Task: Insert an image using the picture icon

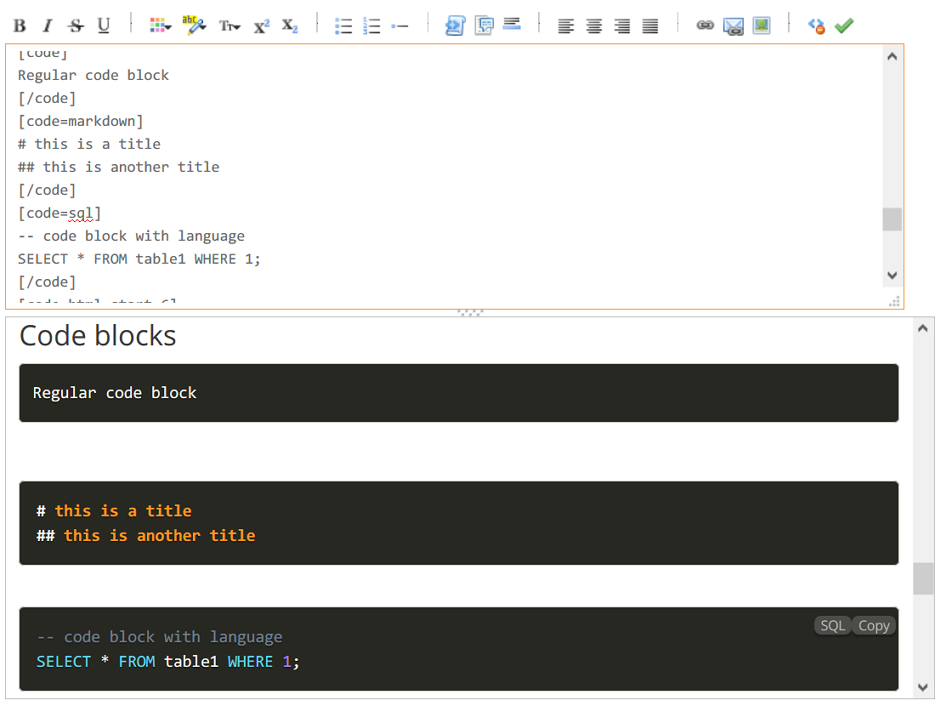Action: coord(762,26)
